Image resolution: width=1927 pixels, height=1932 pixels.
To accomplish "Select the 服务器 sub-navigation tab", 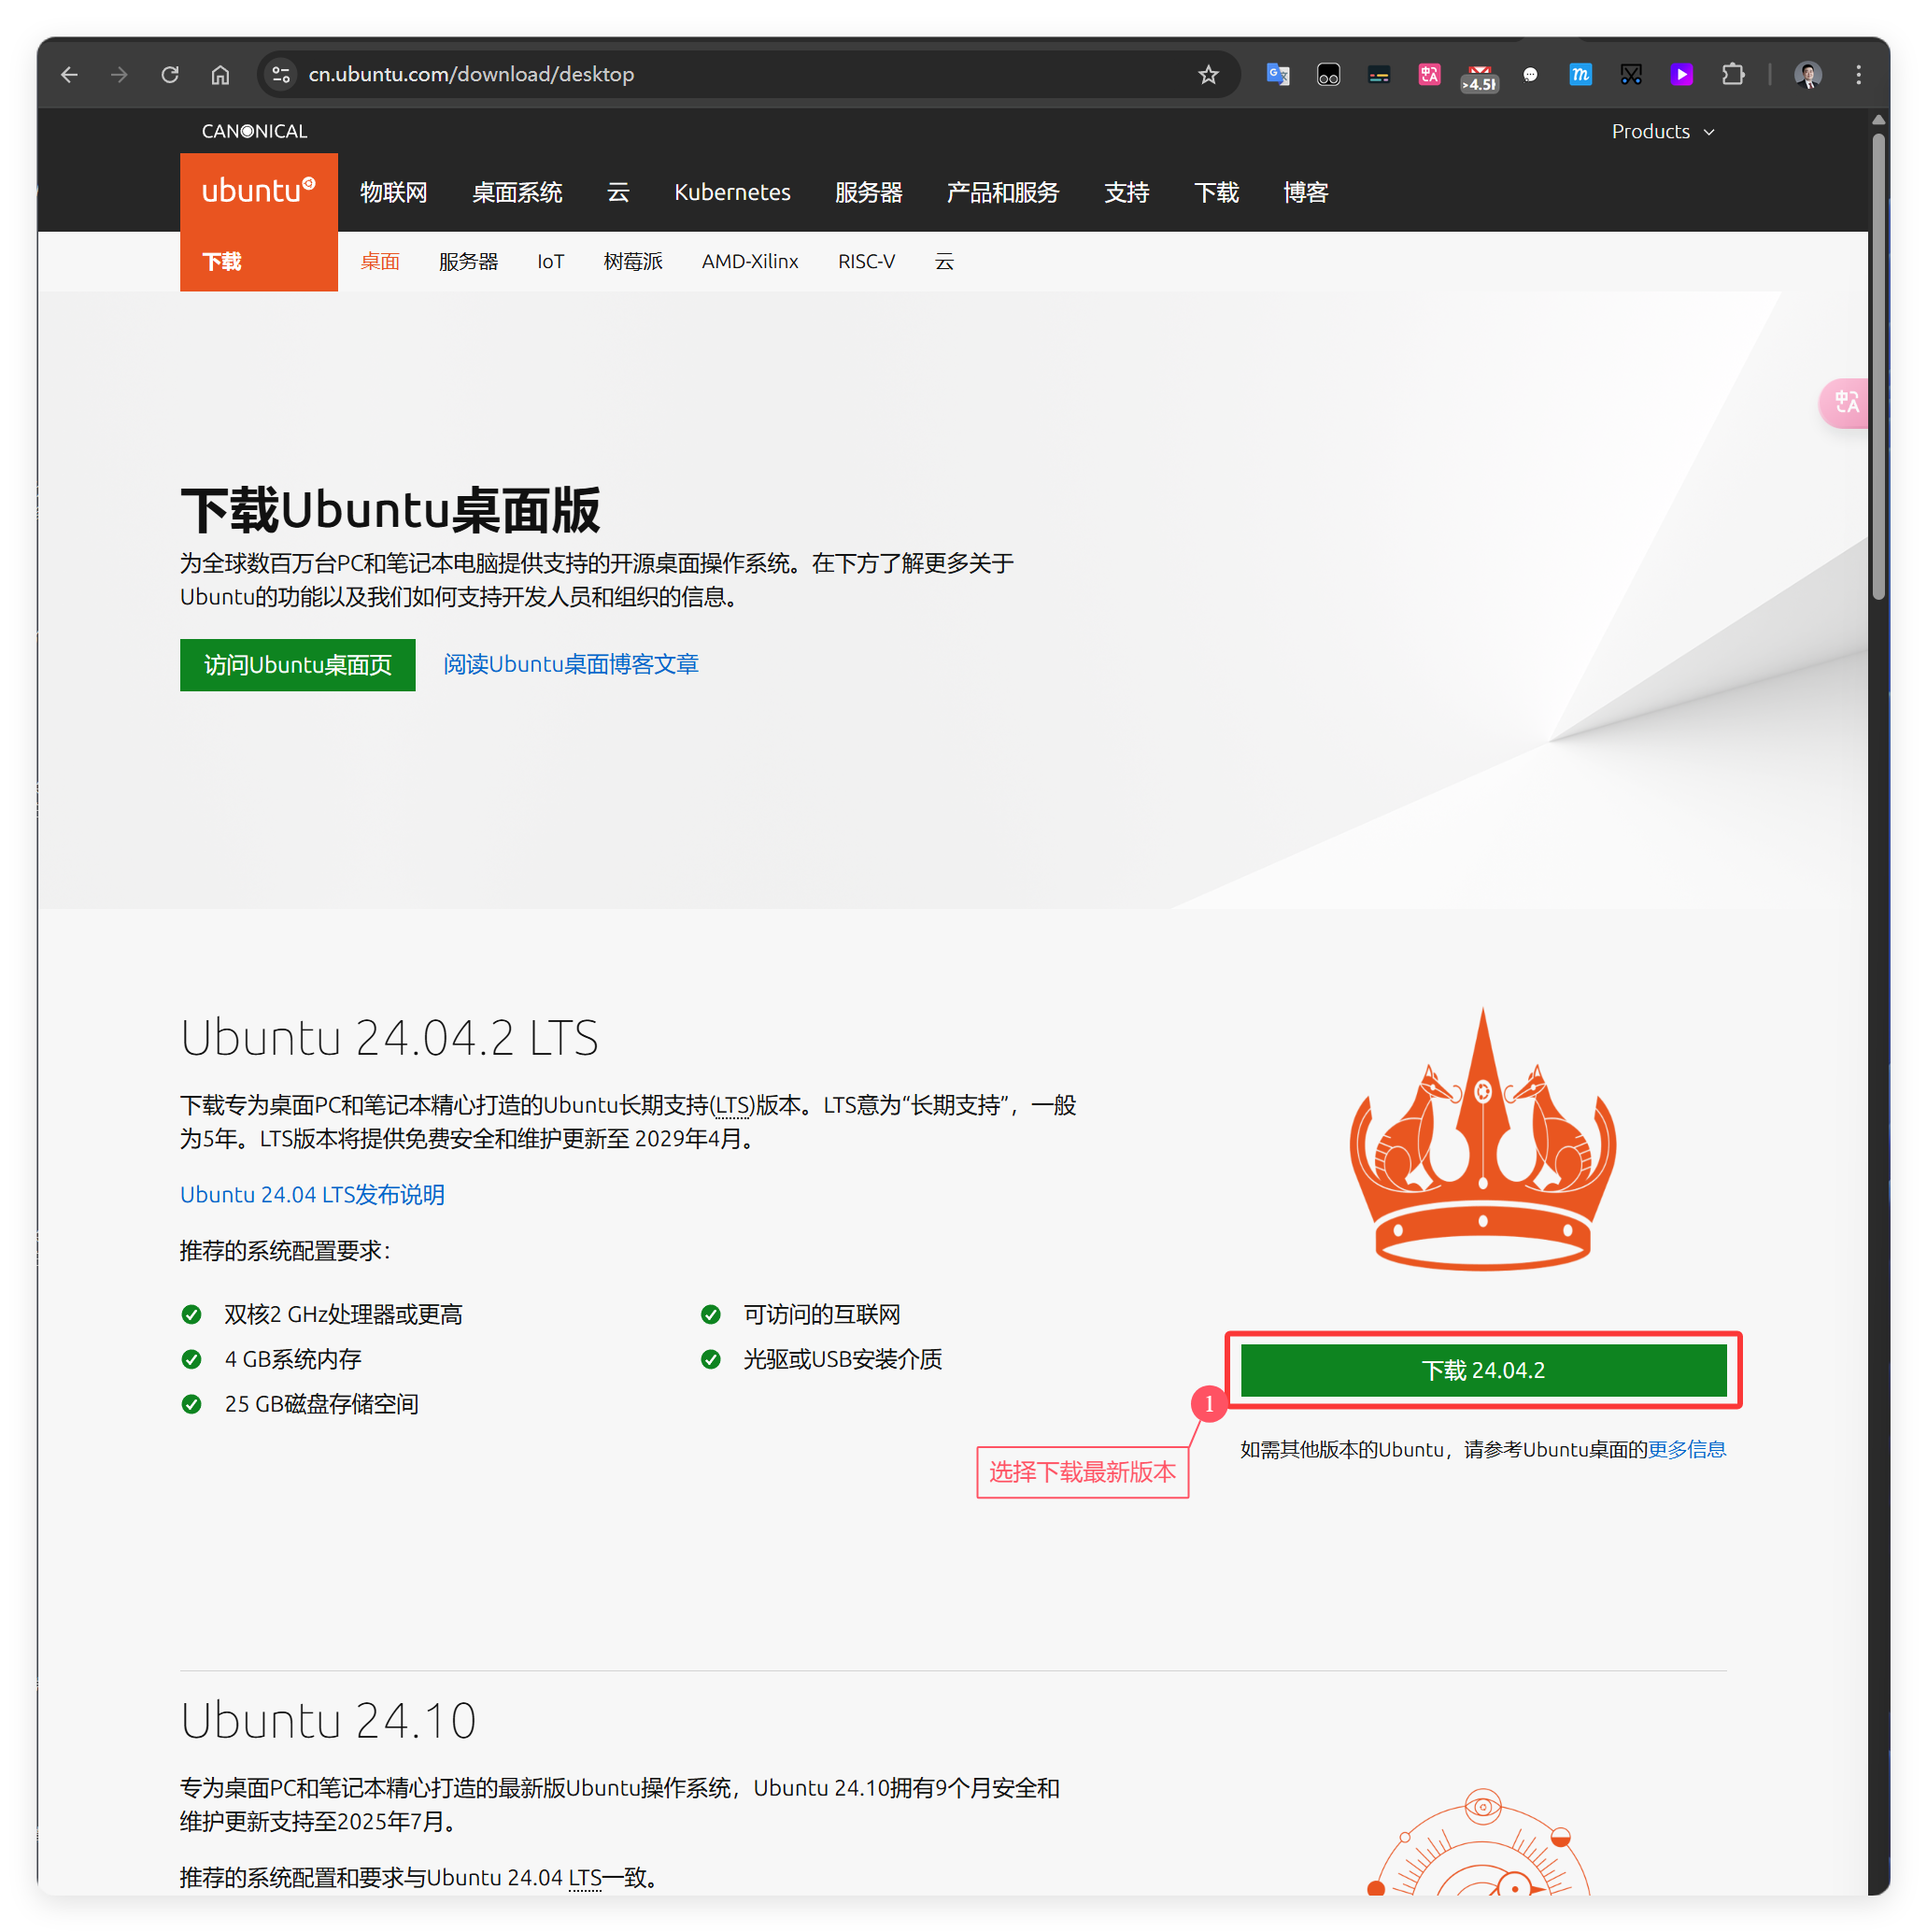I will coord(468,262).
